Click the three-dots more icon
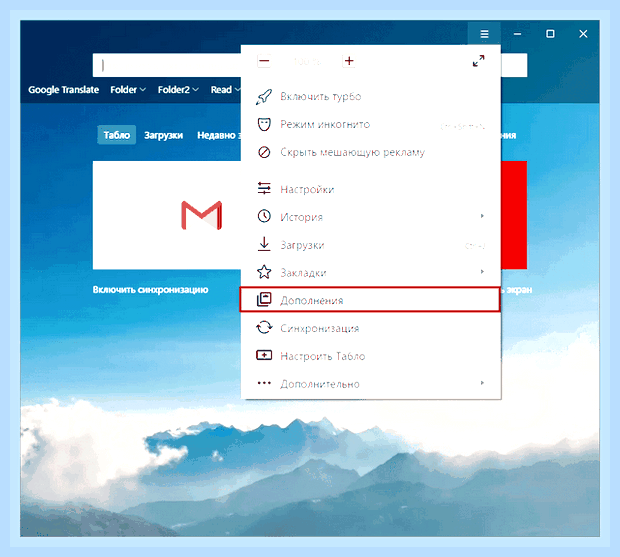Image resolution: width=620 pixels, height=557 pixels. click(x=264, y=383)
